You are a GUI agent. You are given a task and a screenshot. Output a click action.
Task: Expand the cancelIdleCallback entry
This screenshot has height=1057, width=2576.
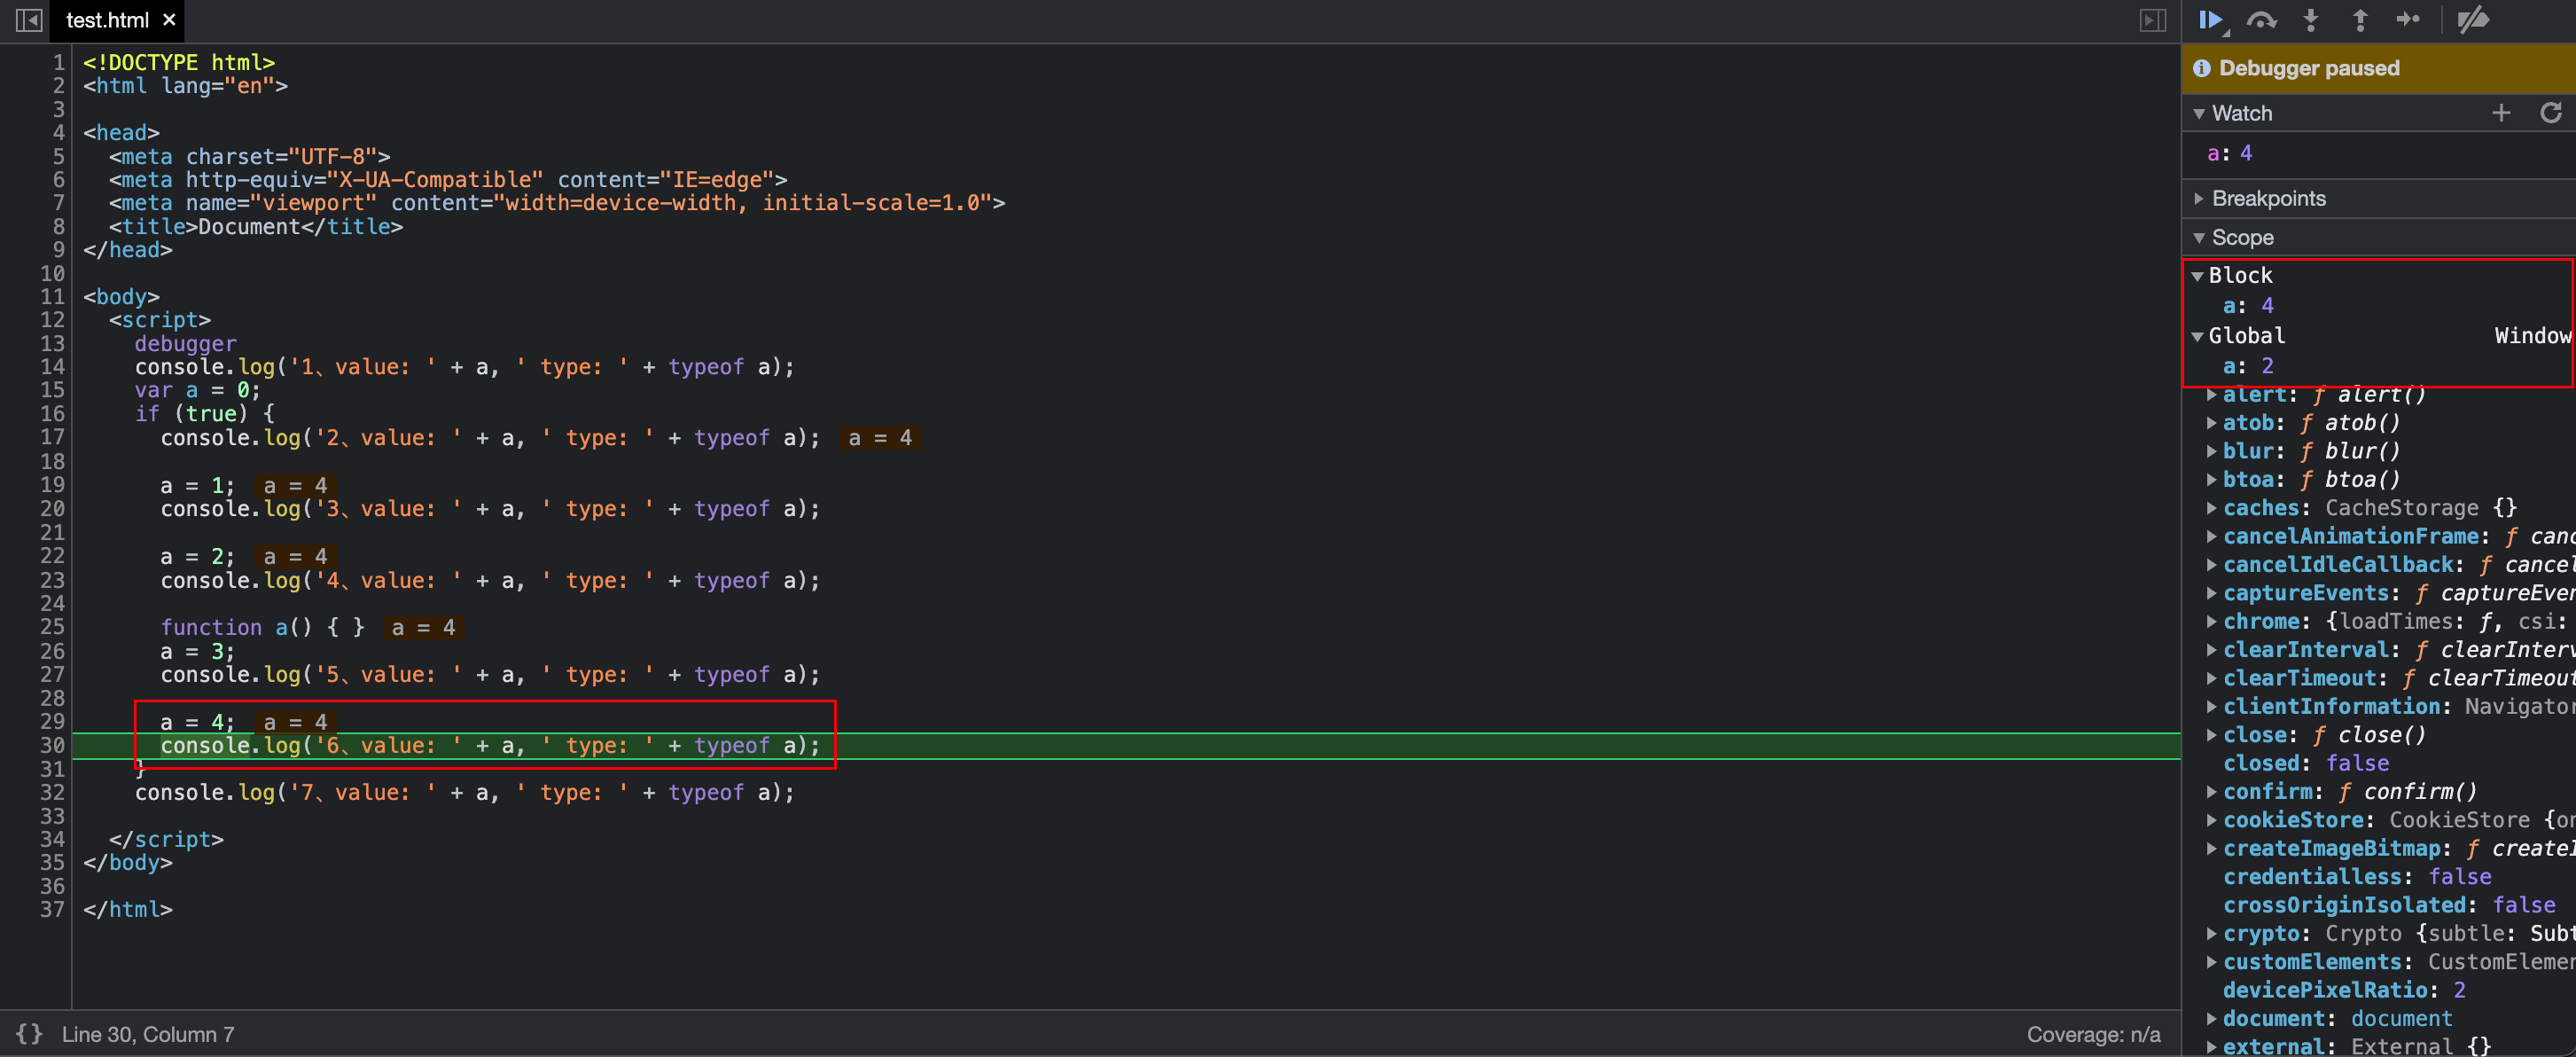[2212, 565]
